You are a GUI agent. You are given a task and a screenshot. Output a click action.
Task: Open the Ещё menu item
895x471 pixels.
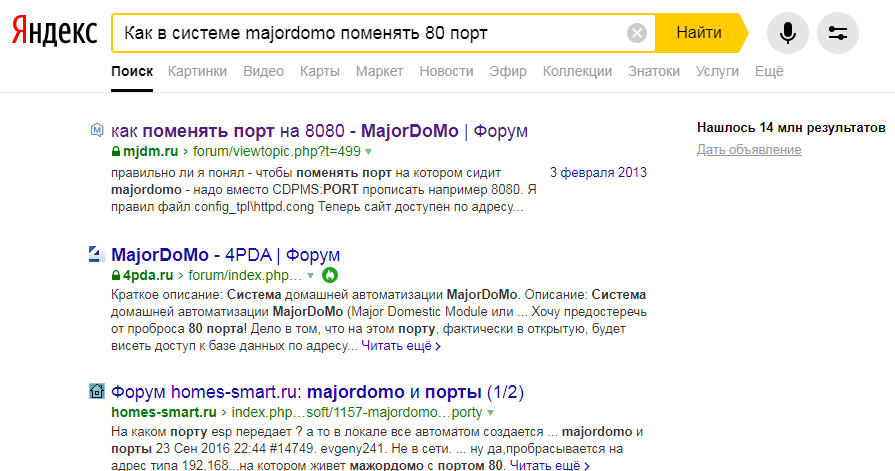click(x=769, y=71)
